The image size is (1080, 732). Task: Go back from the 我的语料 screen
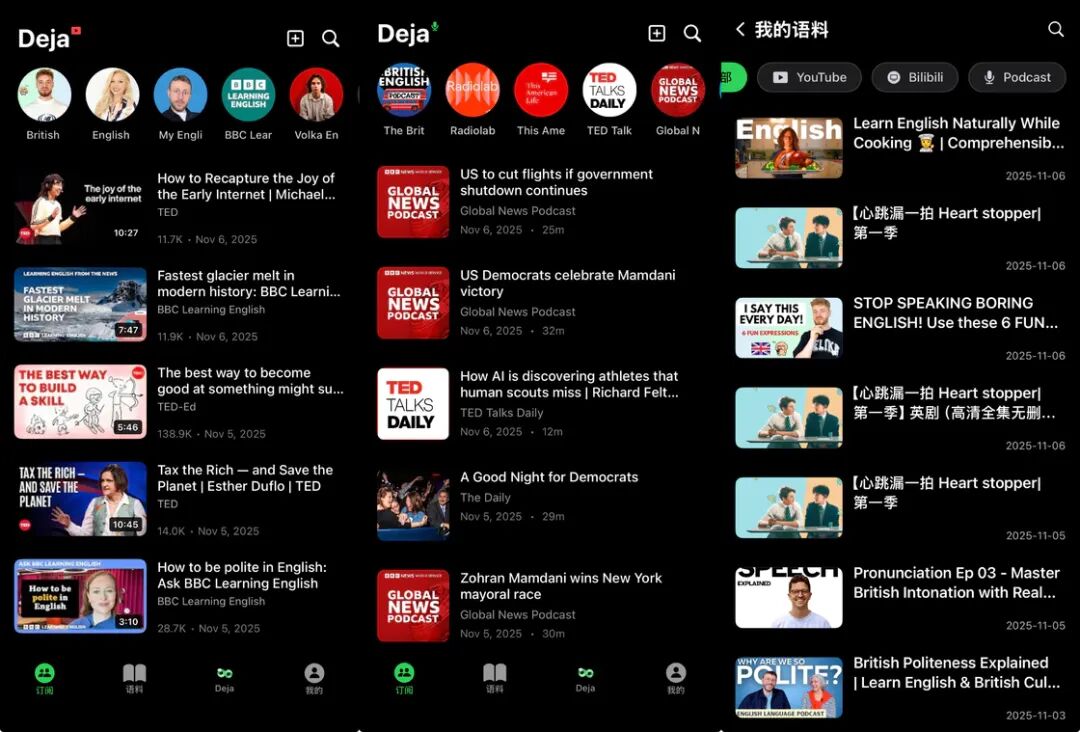[740, 29]
